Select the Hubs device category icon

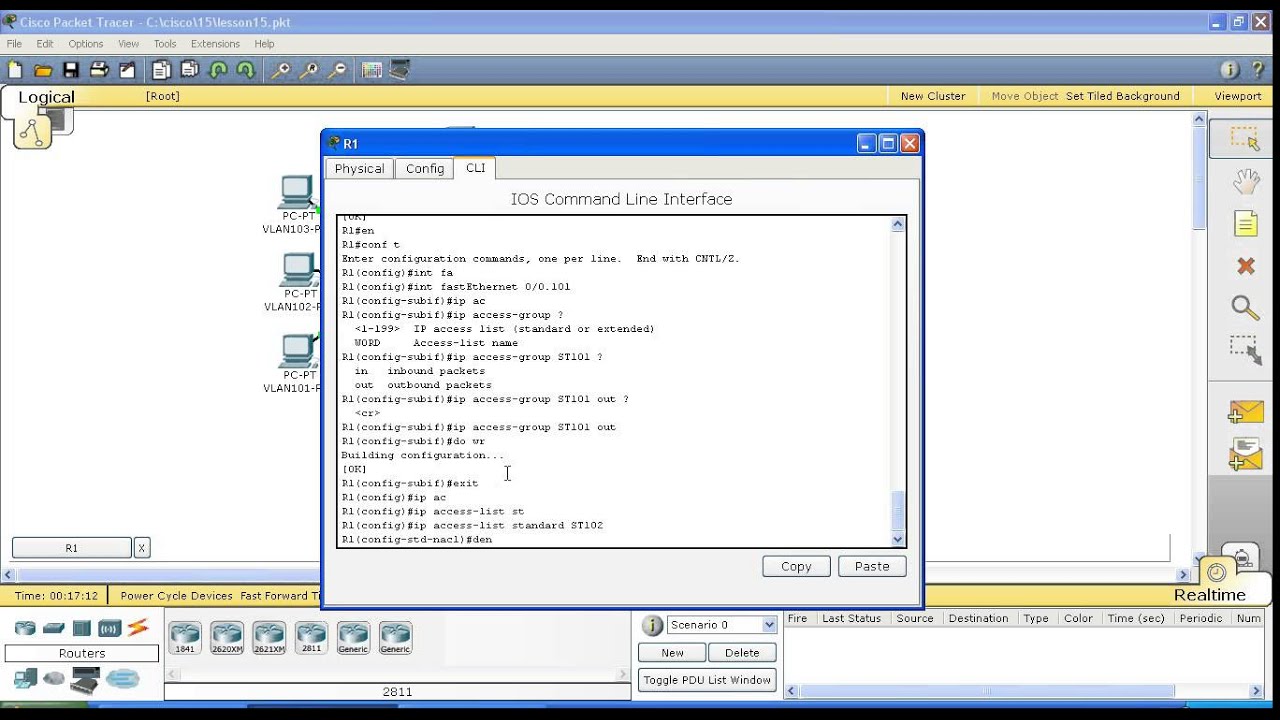point(81,628)
